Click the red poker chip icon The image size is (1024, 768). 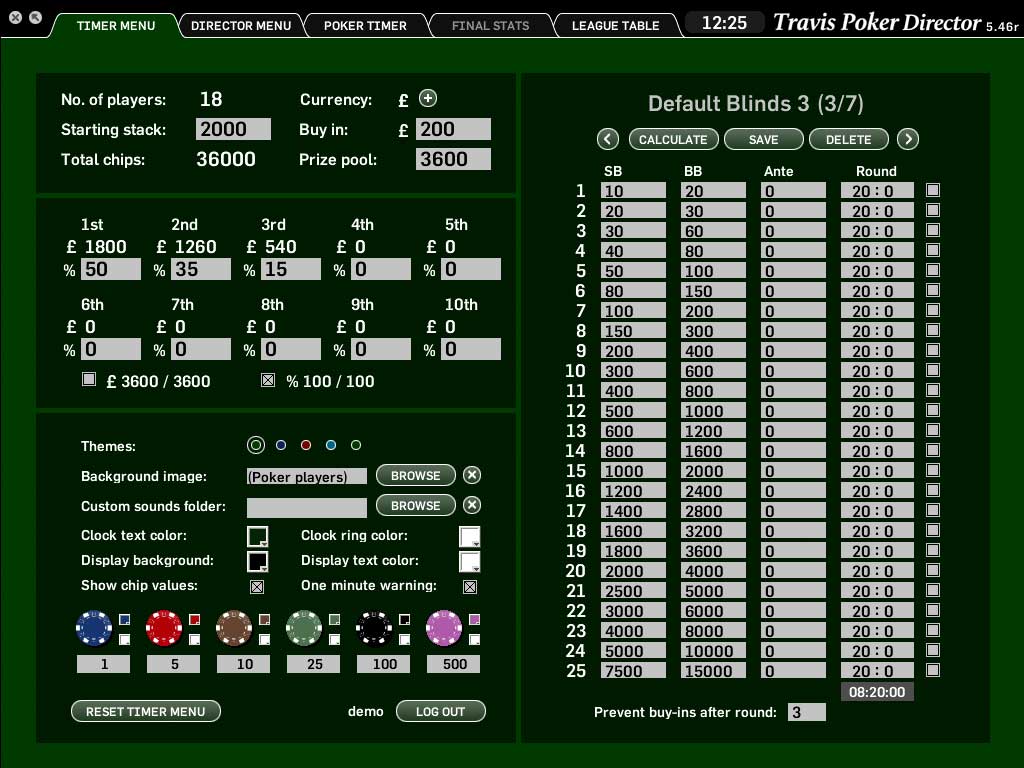click(x=164, y=628)
